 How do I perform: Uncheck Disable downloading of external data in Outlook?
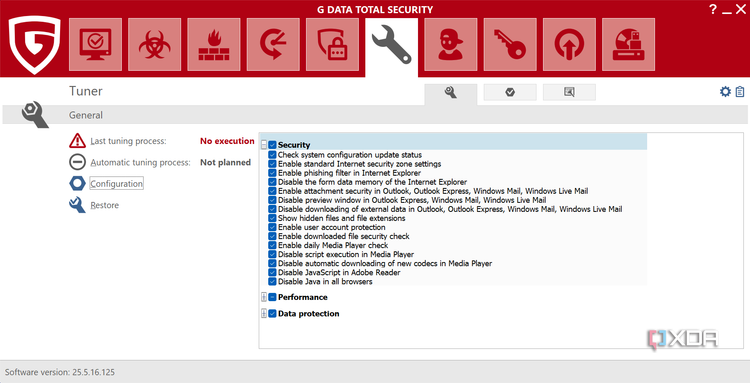click(272, 209)
